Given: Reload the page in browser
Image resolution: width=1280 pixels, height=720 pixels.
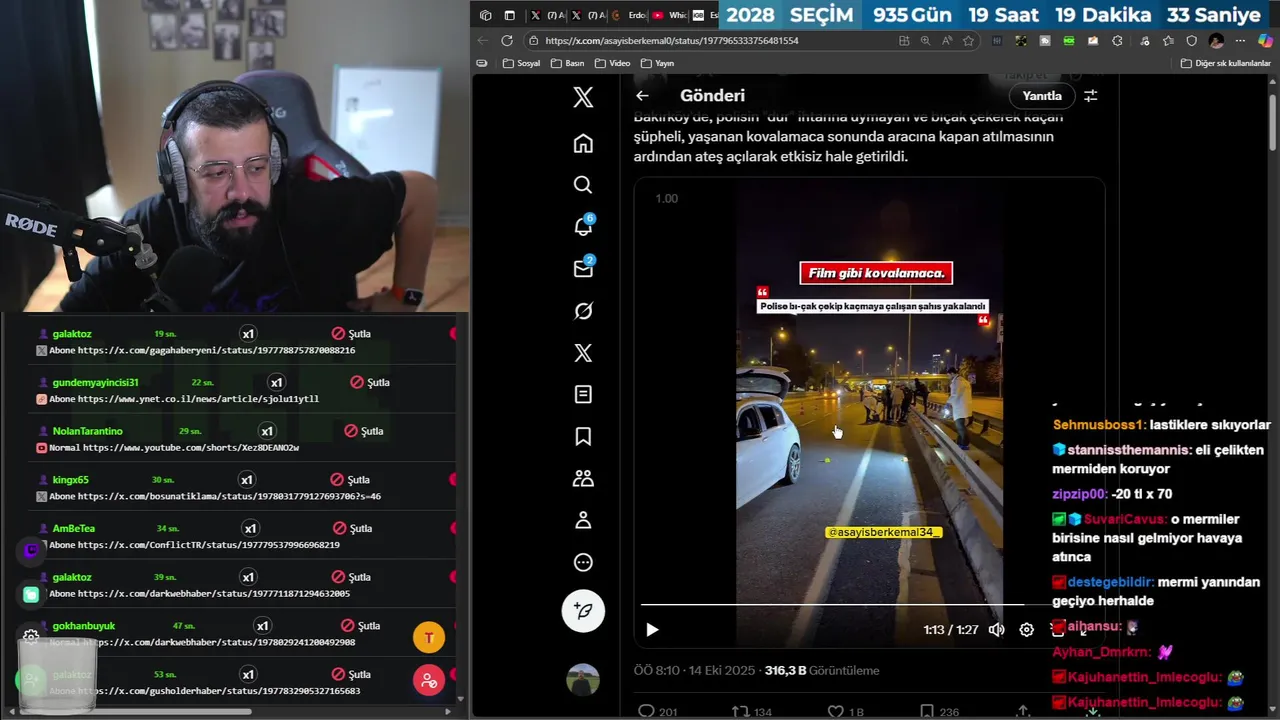Looking at the screenshot, I should pos(507,41).
